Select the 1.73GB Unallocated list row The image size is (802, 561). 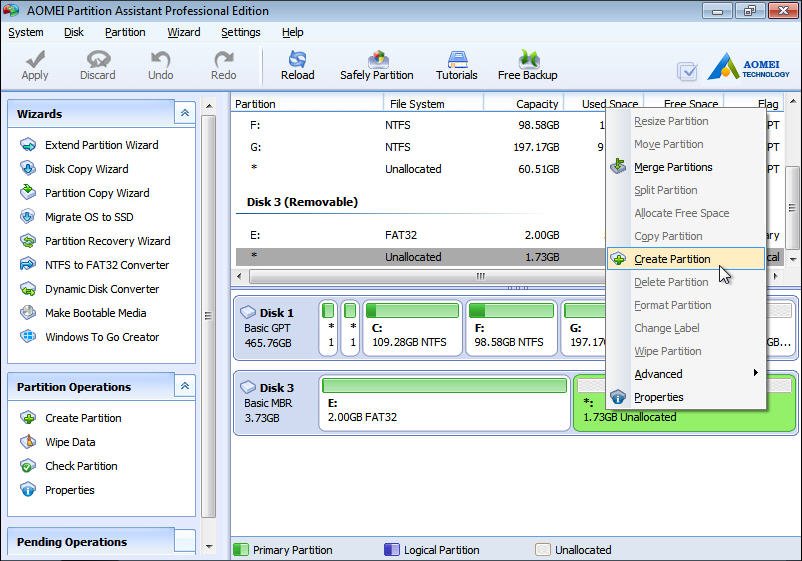(419, 257)
